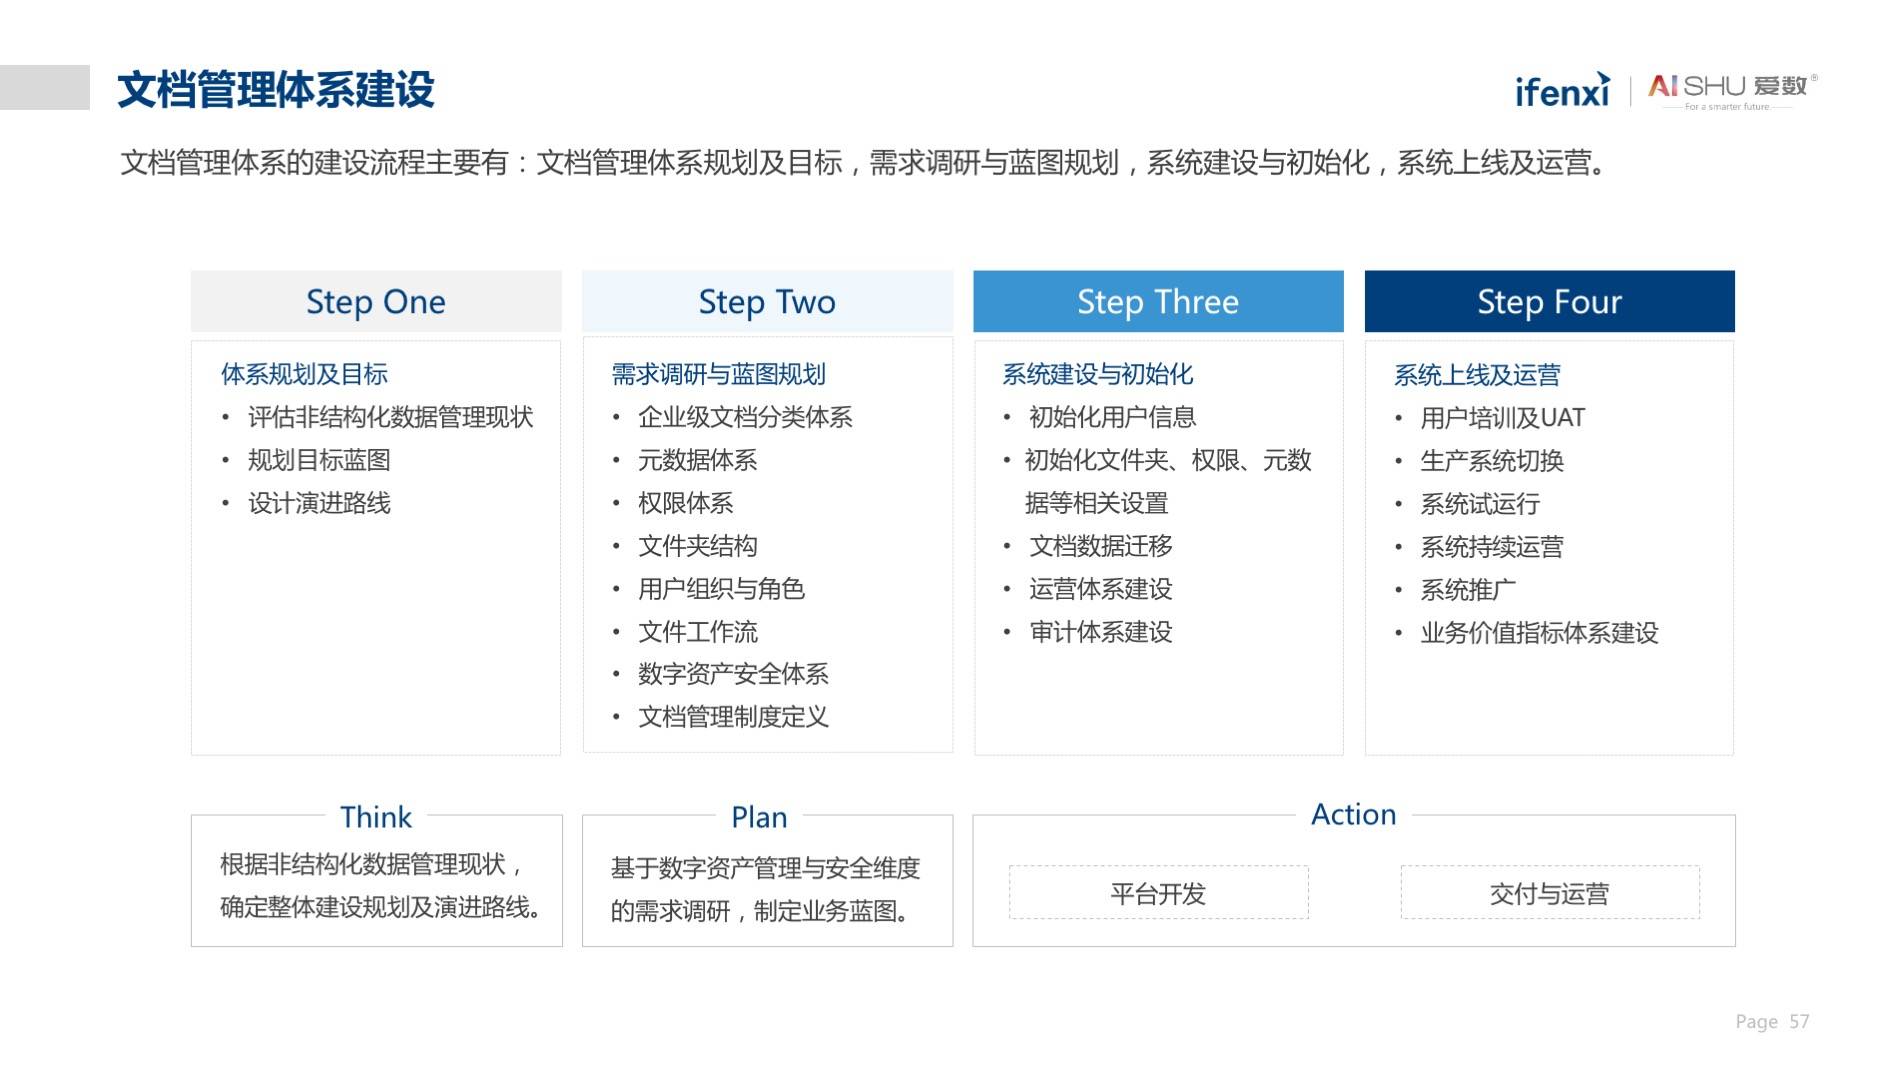Select bullet 权限体系
The height and width of the screenshot is (1071, 1904).
tap(685, 503)
